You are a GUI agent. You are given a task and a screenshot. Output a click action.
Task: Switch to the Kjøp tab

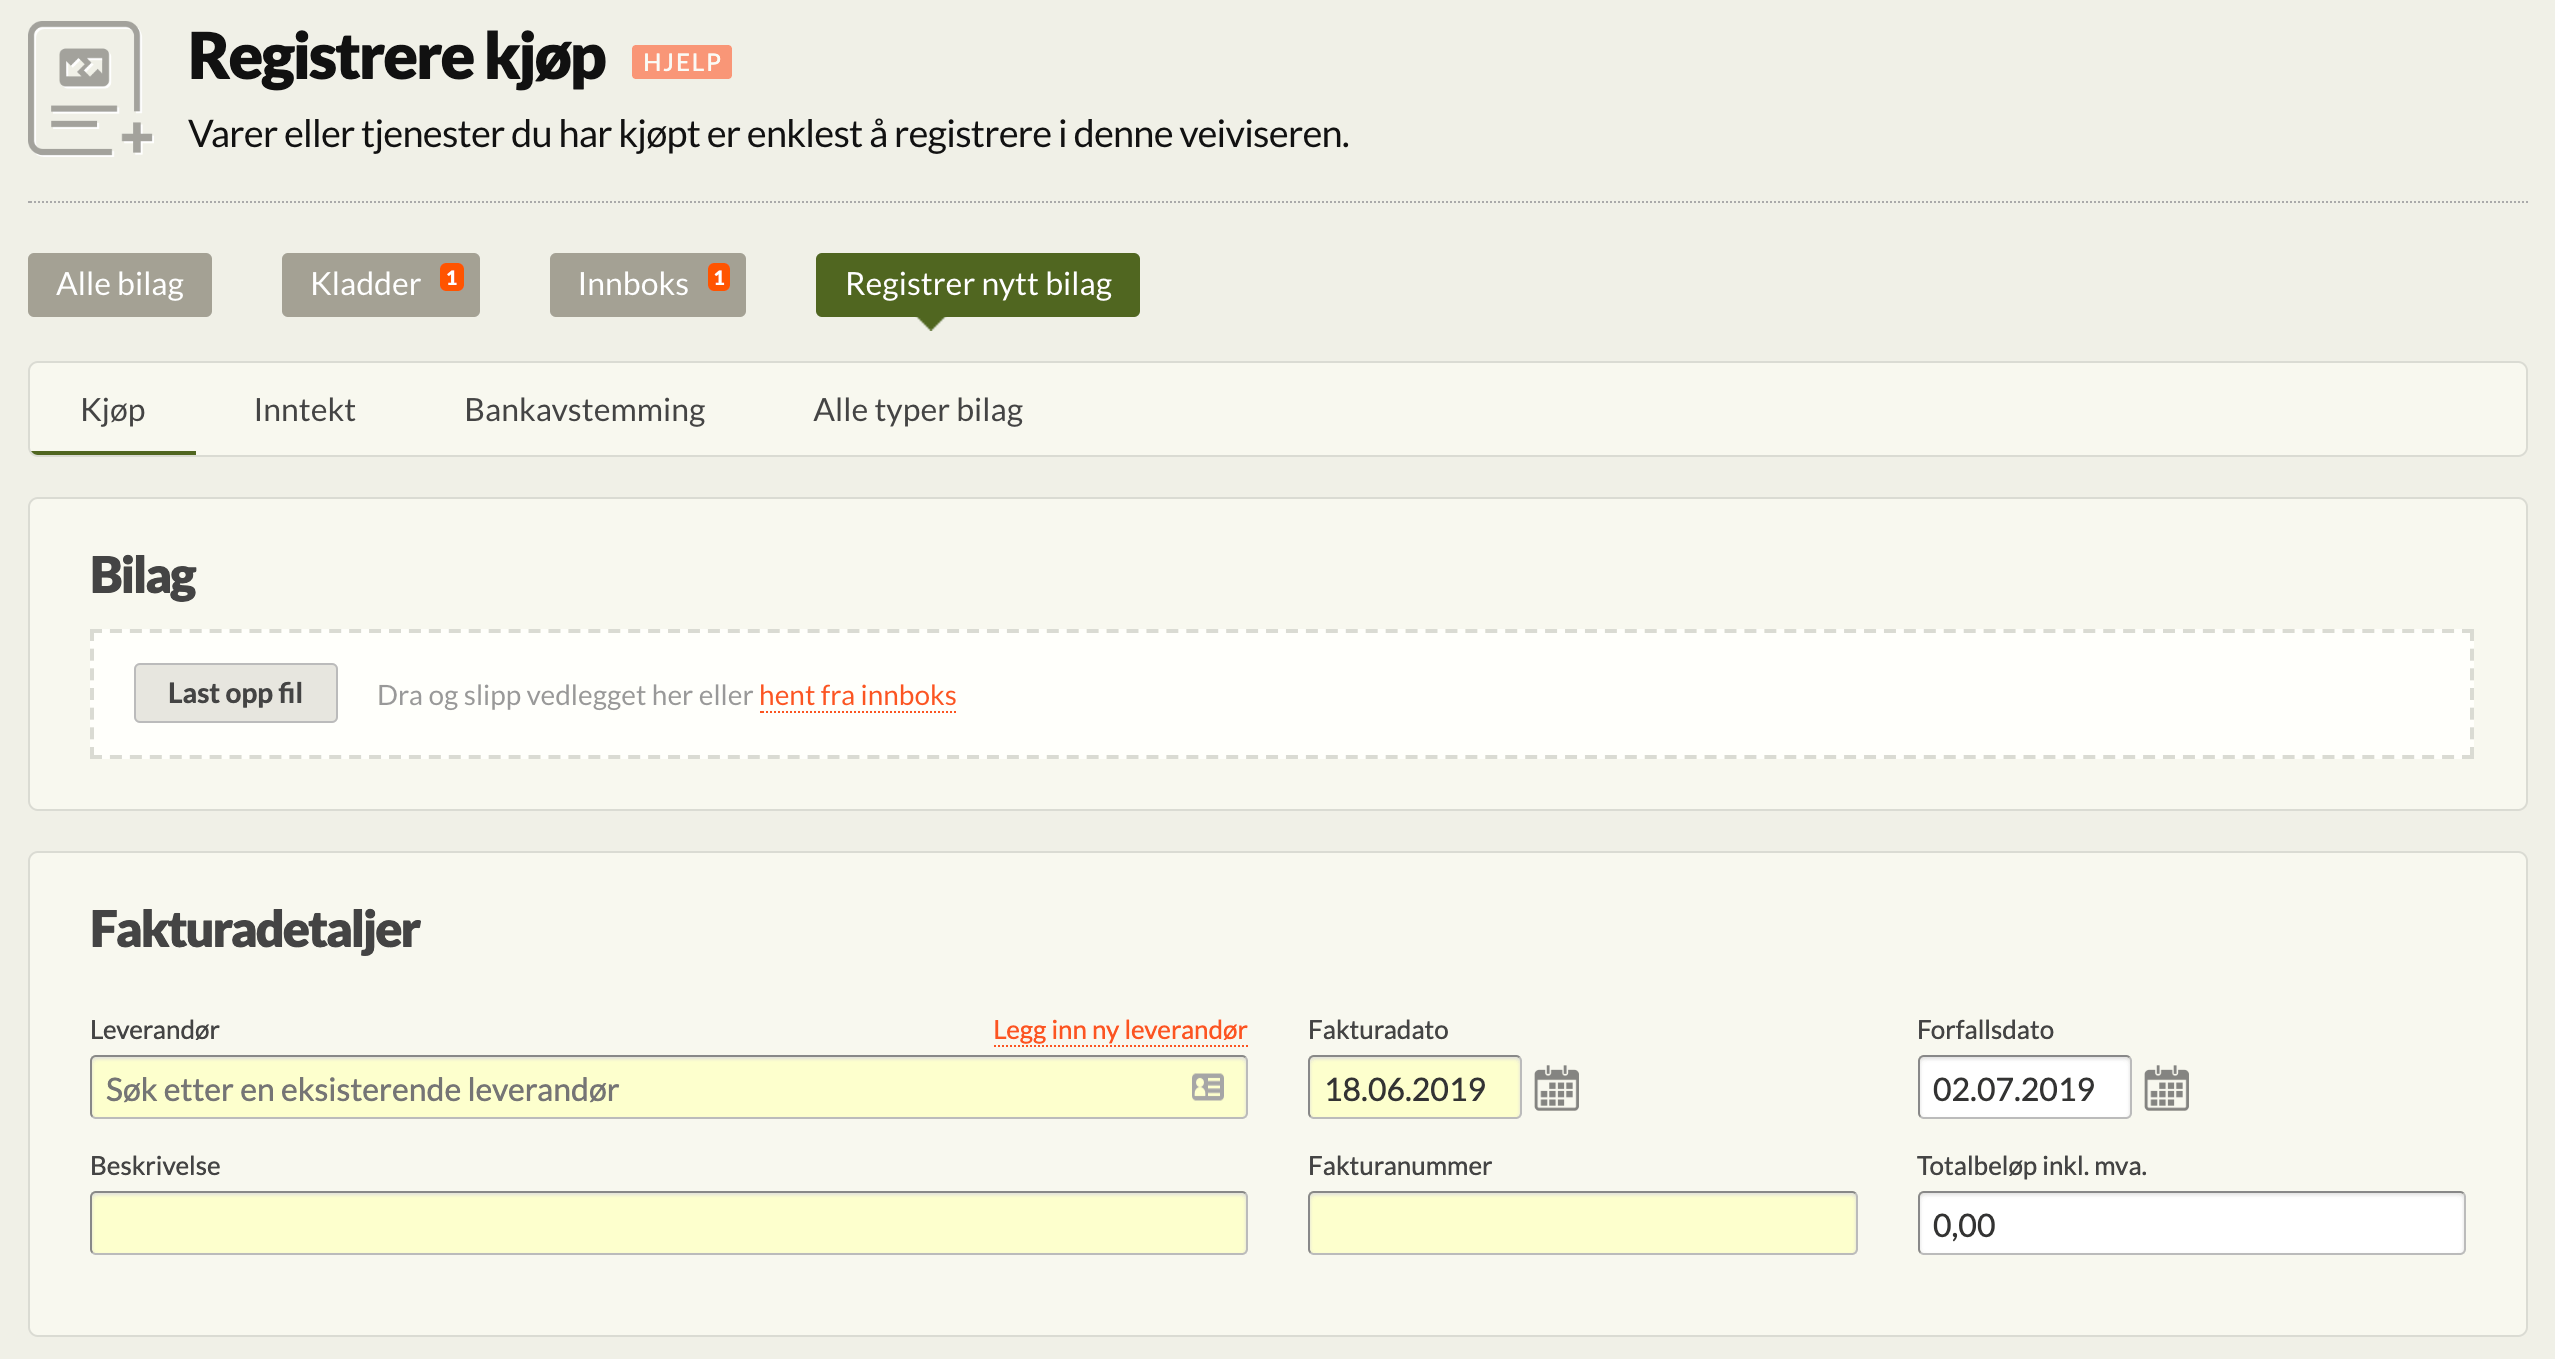pyautogui.click(x=113, y=410)
